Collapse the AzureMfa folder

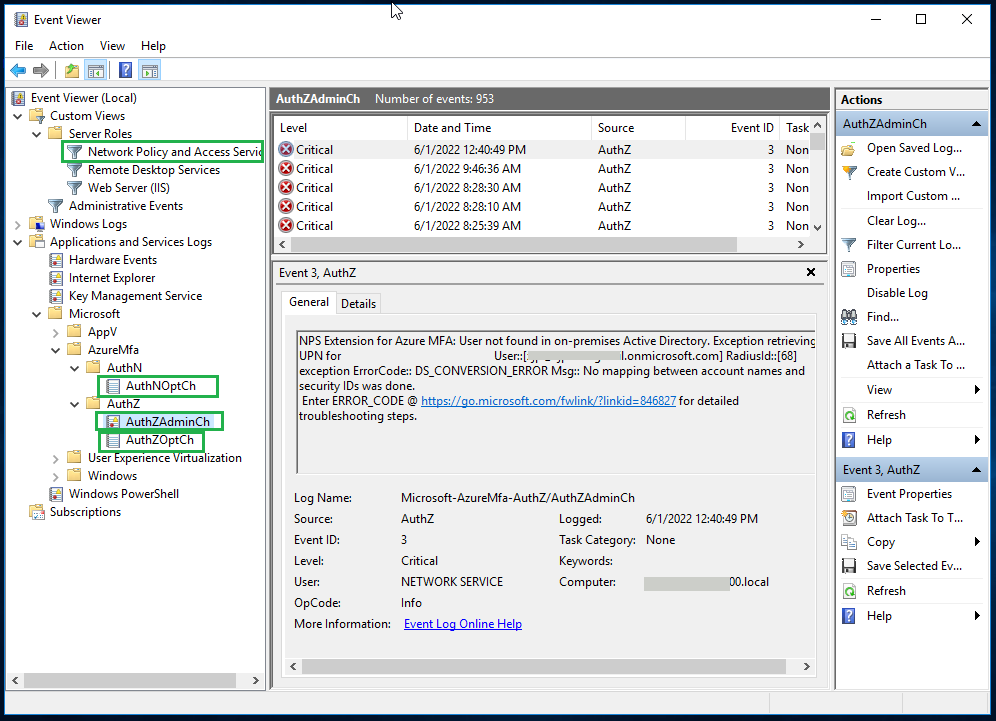[x=55, y=350]
